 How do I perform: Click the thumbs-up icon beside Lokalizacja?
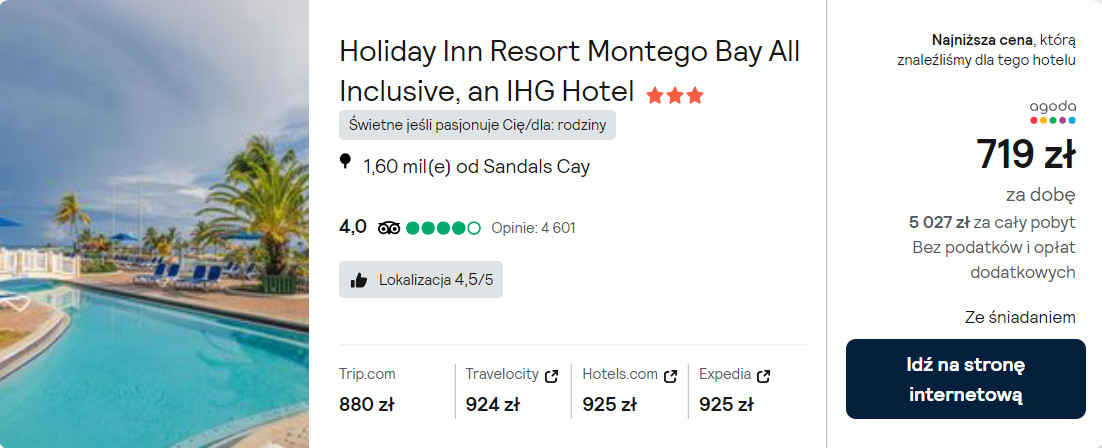(359, 280)
